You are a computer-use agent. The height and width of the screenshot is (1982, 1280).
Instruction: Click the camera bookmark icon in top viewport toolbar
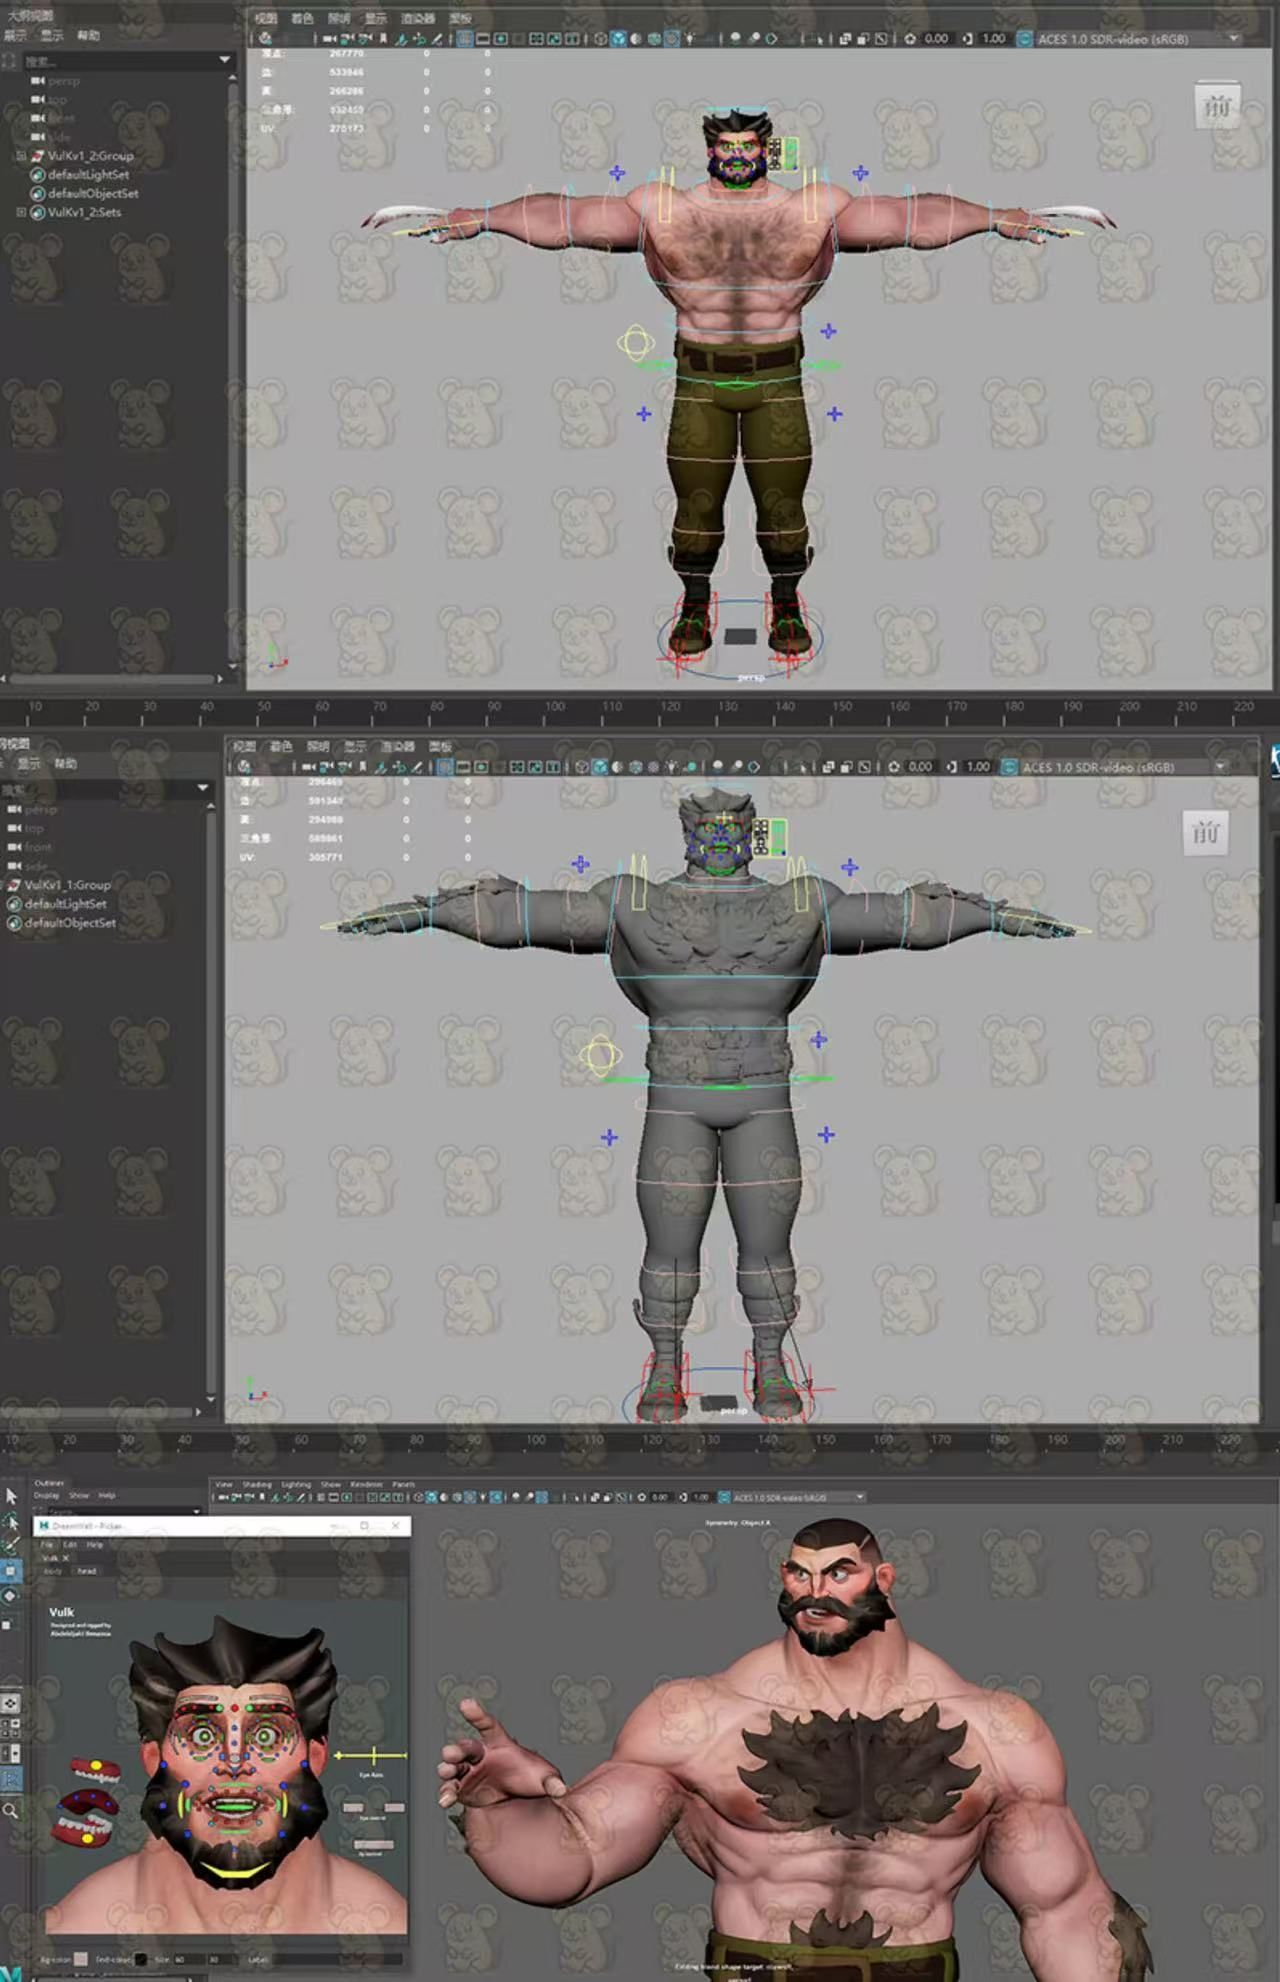click(x=382, y=39)
